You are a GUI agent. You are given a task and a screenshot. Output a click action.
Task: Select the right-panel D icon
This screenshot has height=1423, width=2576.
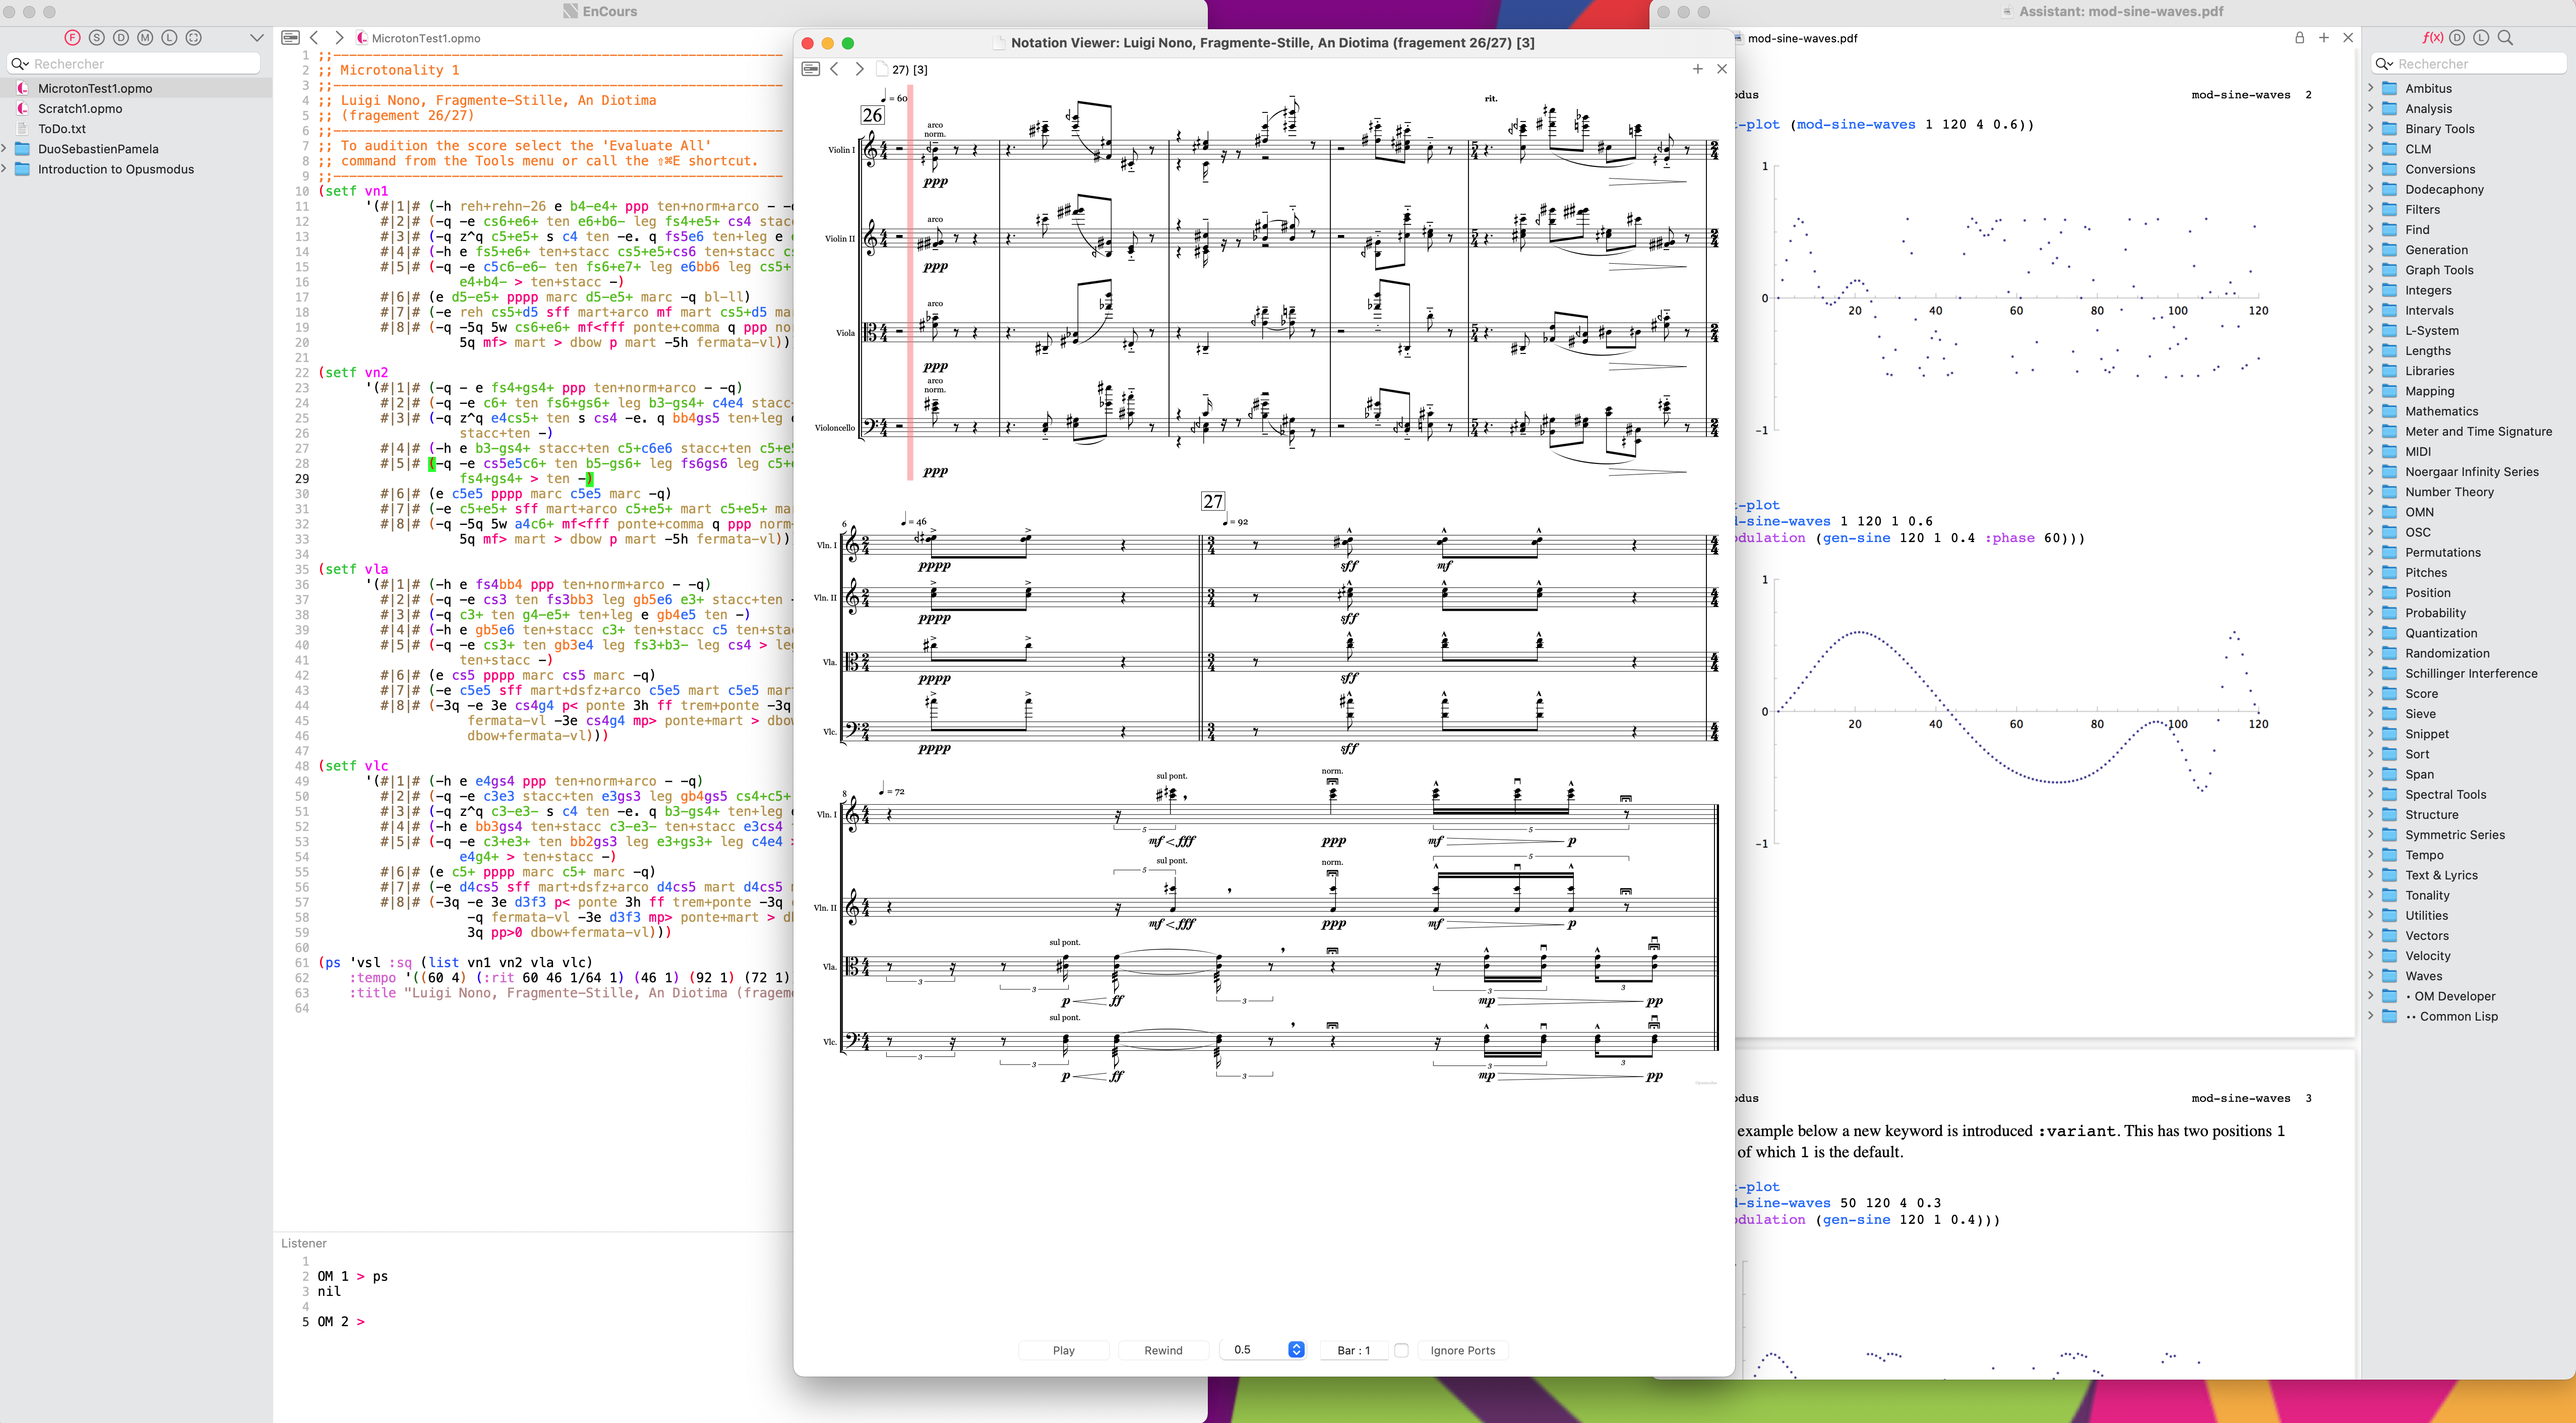point(2457,38)
